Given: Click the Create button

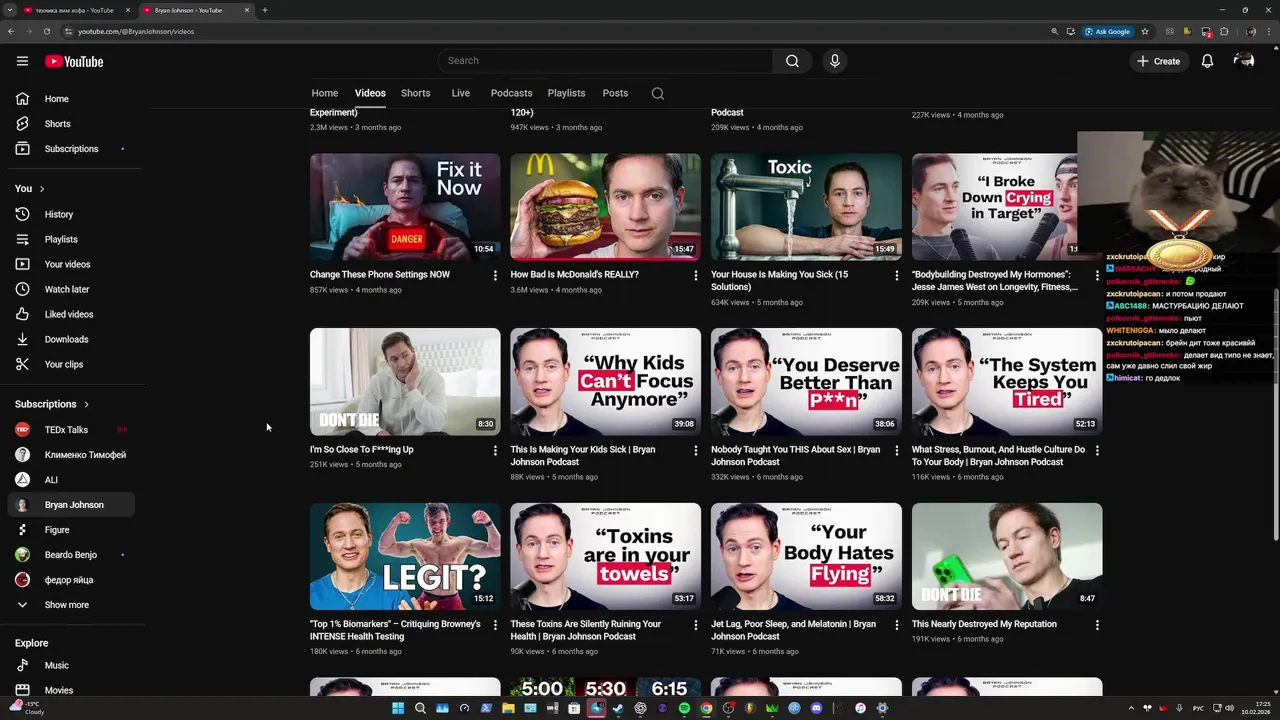Looking at the screenshot, I should pyautogui.click(x=1158, y=61).
